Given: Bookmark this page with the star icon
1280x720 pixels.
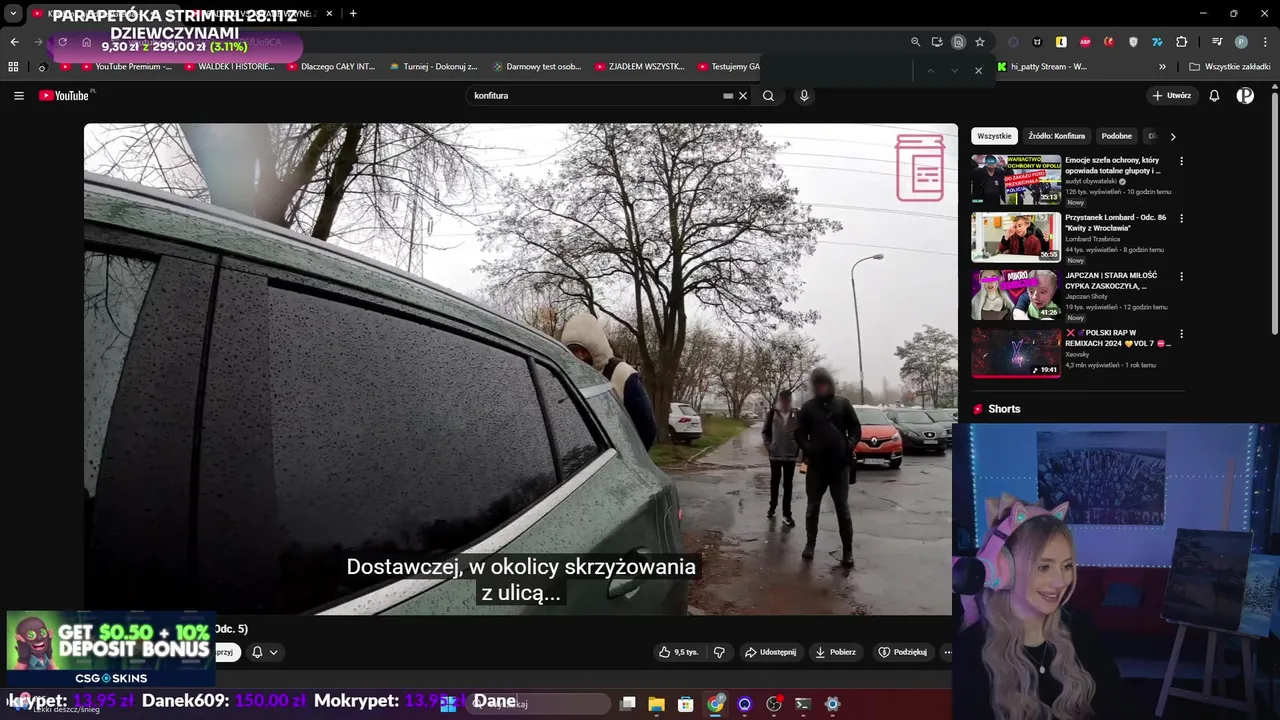Looking at the screenshot, I should point(980,42).
